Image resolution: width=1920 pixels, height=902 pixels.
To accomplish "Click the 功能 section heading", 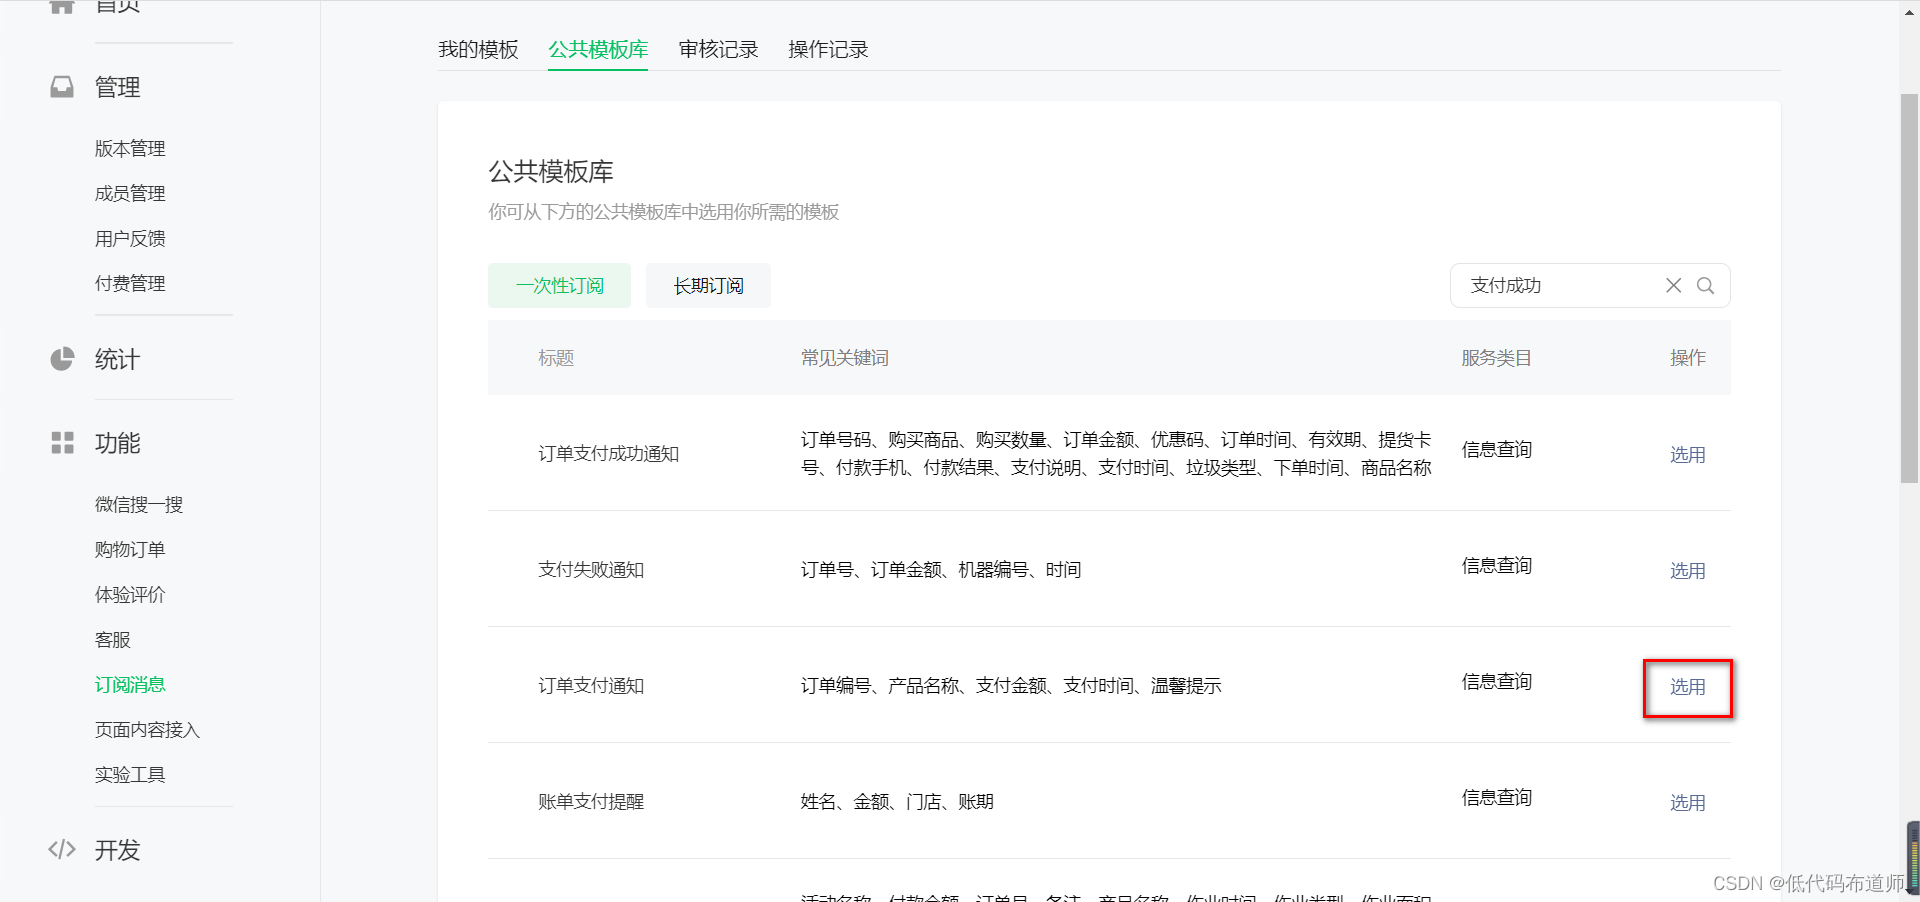I will pos(117,443).
